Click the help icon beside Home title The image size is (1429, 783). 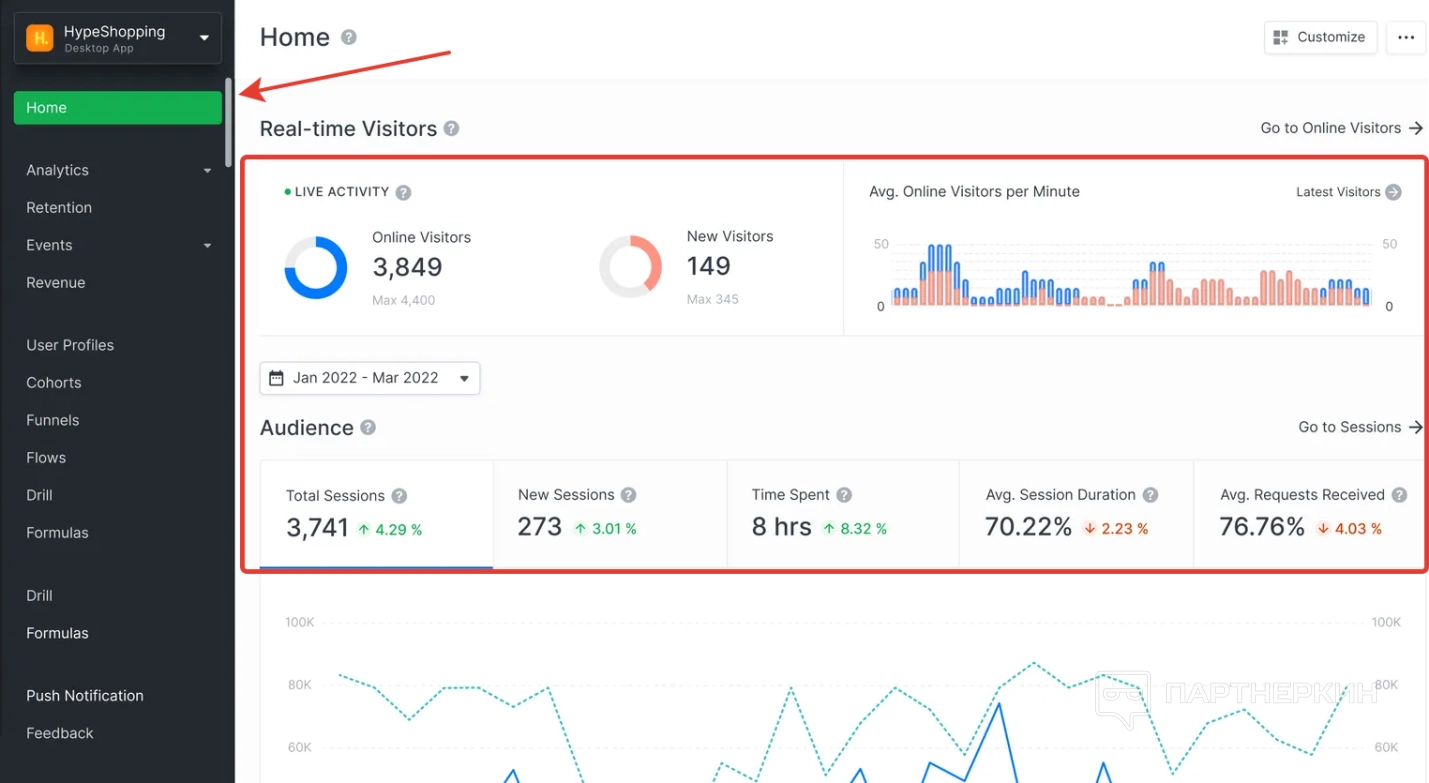[348, 37]
